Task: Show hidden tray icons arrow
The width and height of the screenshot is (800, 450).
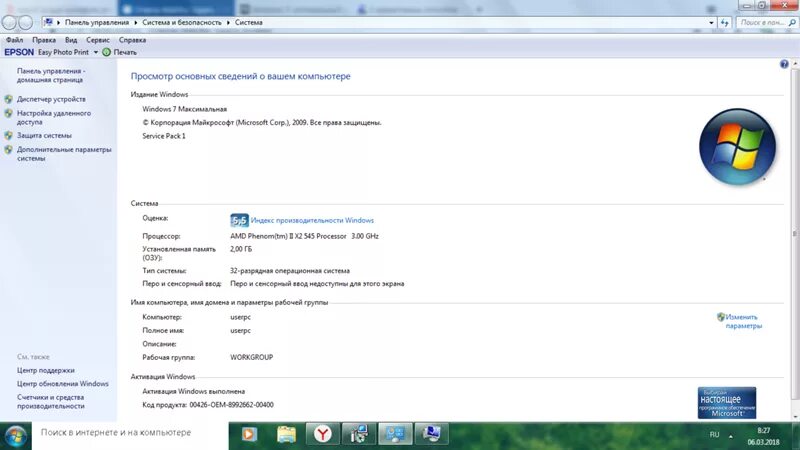Action: click(731, 436)
